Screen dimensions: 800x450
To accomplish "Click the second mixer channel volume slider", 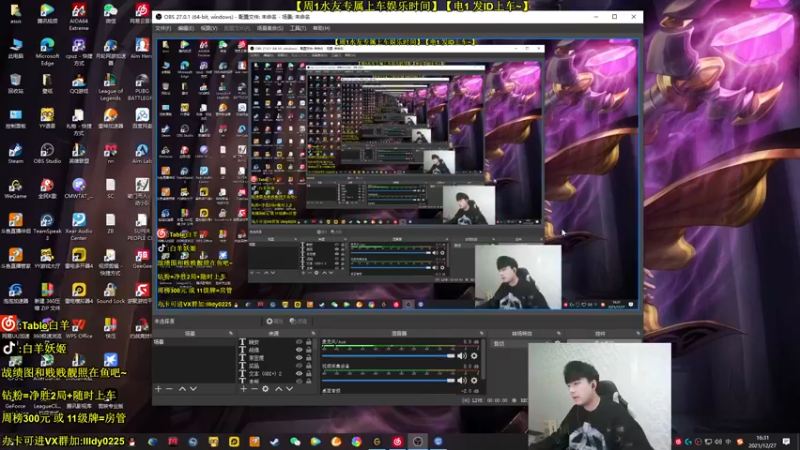I will pos(388,380).
